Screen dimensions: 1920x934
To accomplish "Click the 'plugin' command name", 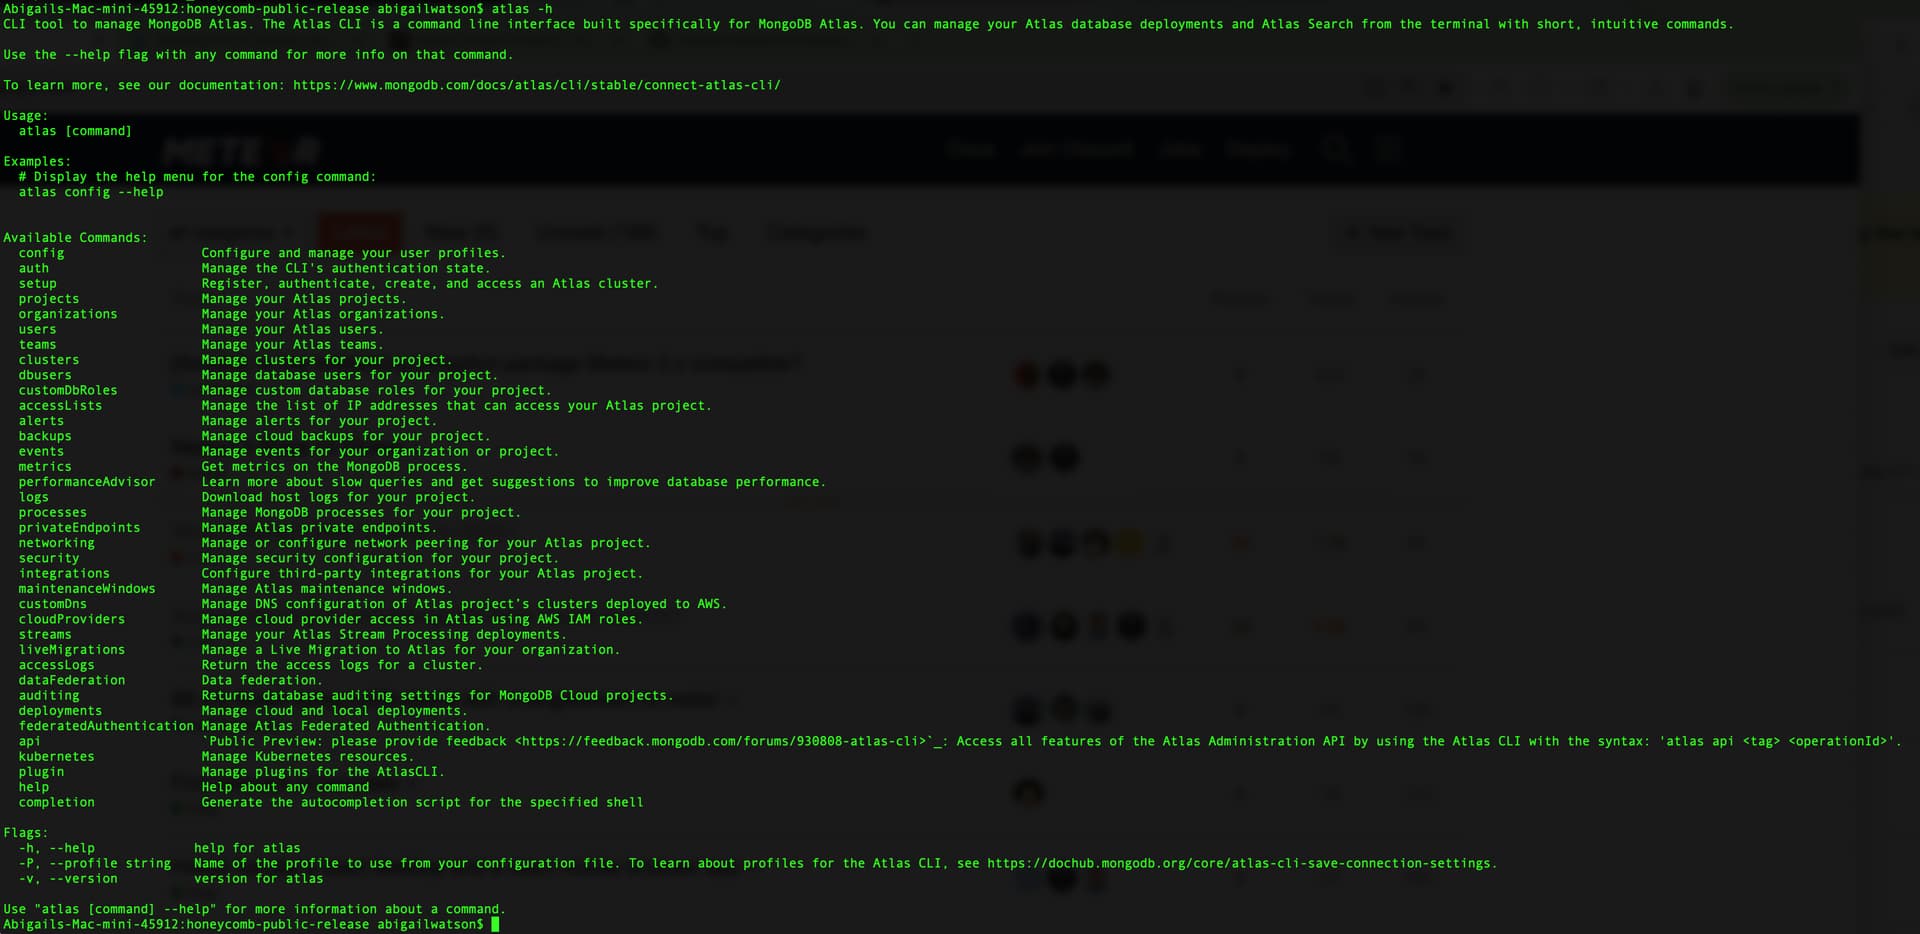I will (41, 771).
